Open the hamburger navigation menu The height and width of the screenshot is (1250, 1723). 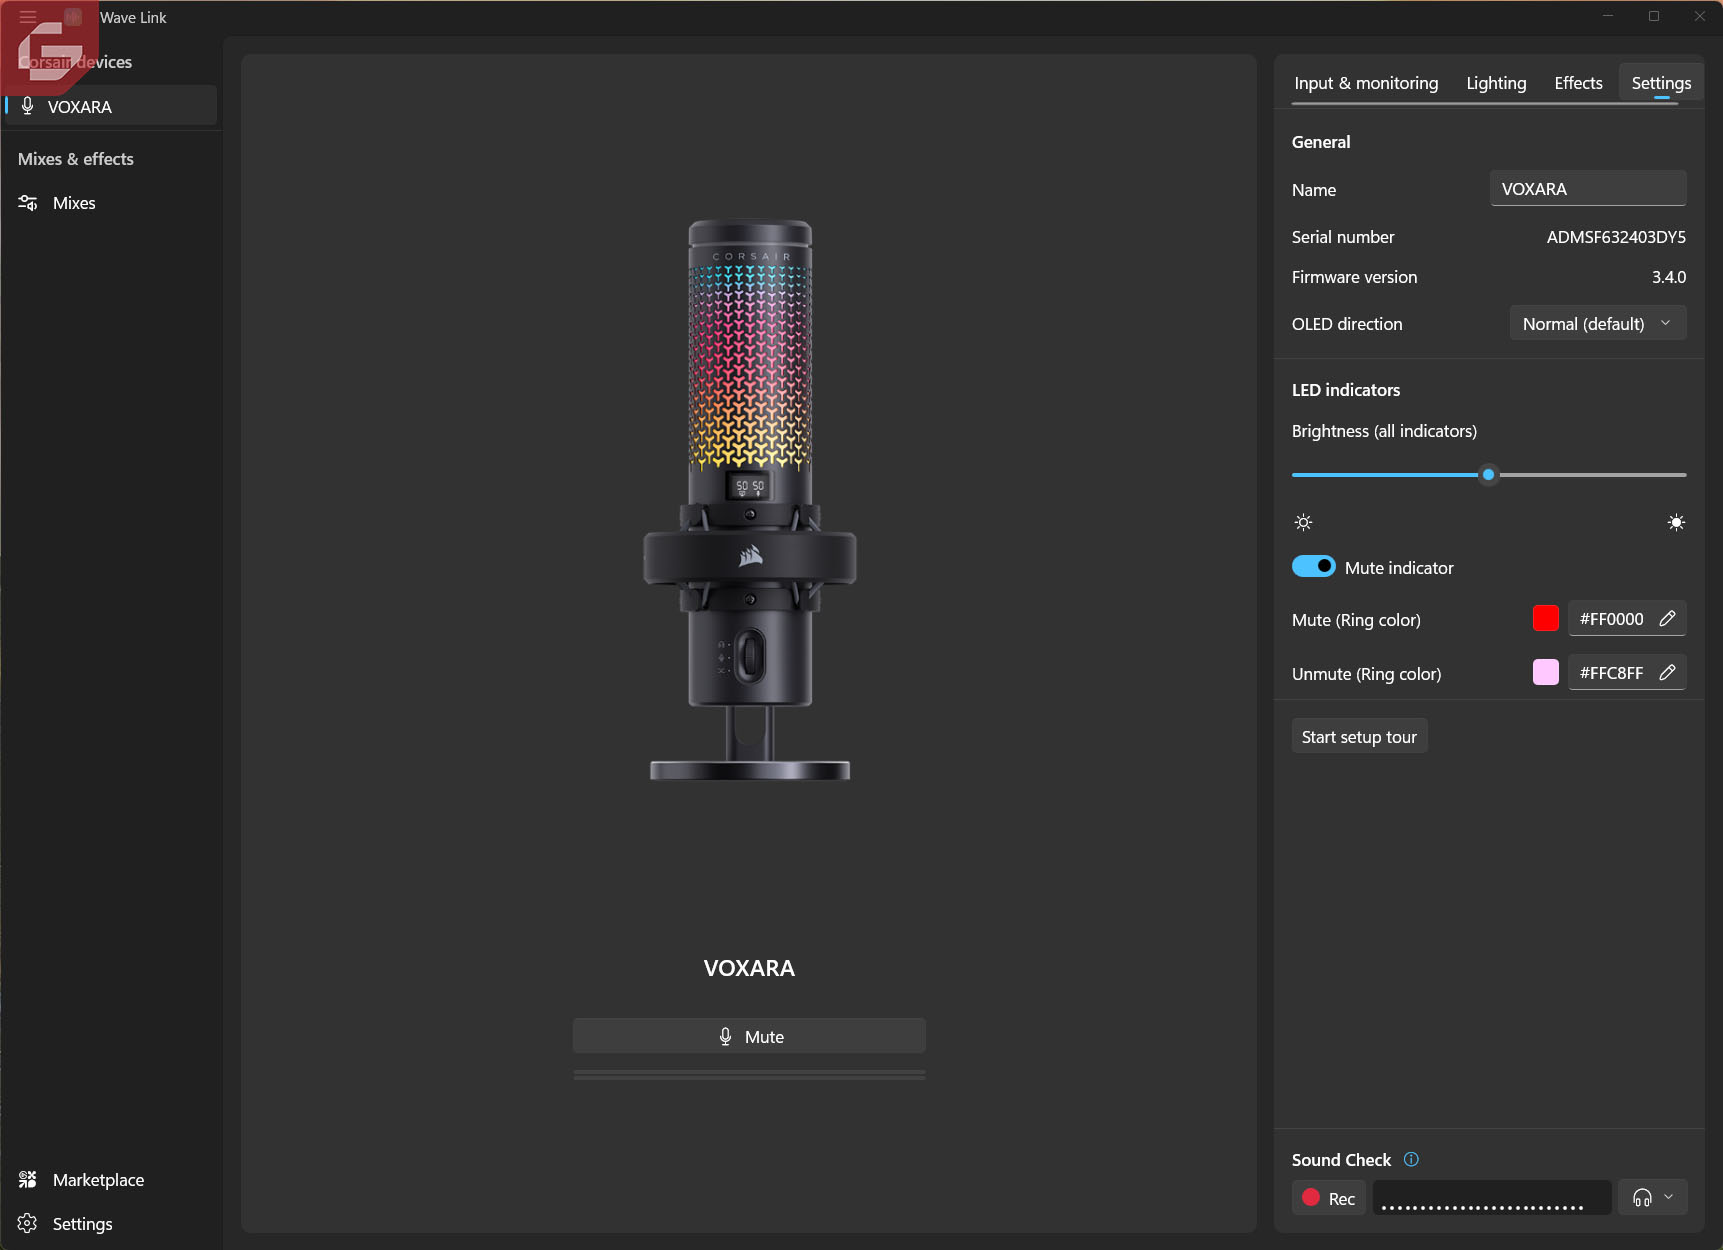coord(28,17)
